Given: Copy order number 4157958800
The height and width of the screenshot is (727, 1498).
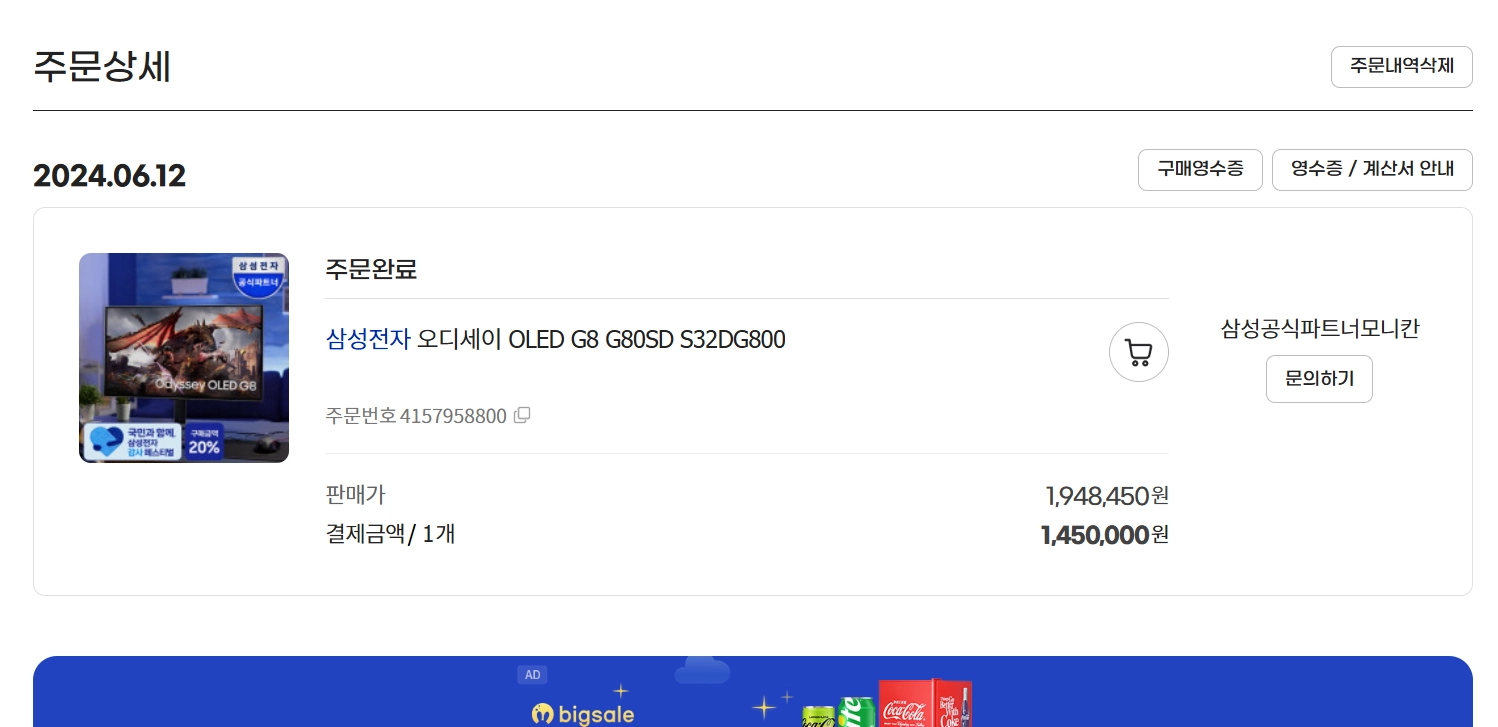Looking at the screenshot, I should [x=522, y=415].
